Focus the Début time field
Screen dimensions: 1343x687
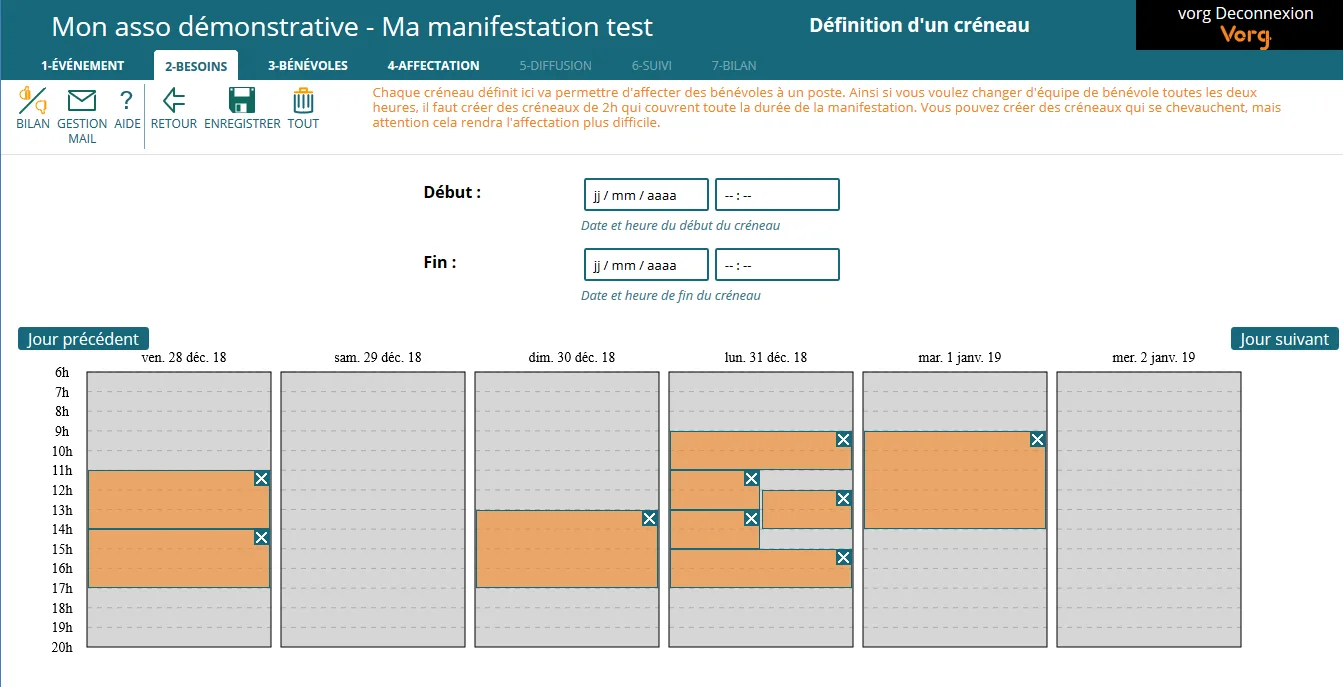coord(777,195)
